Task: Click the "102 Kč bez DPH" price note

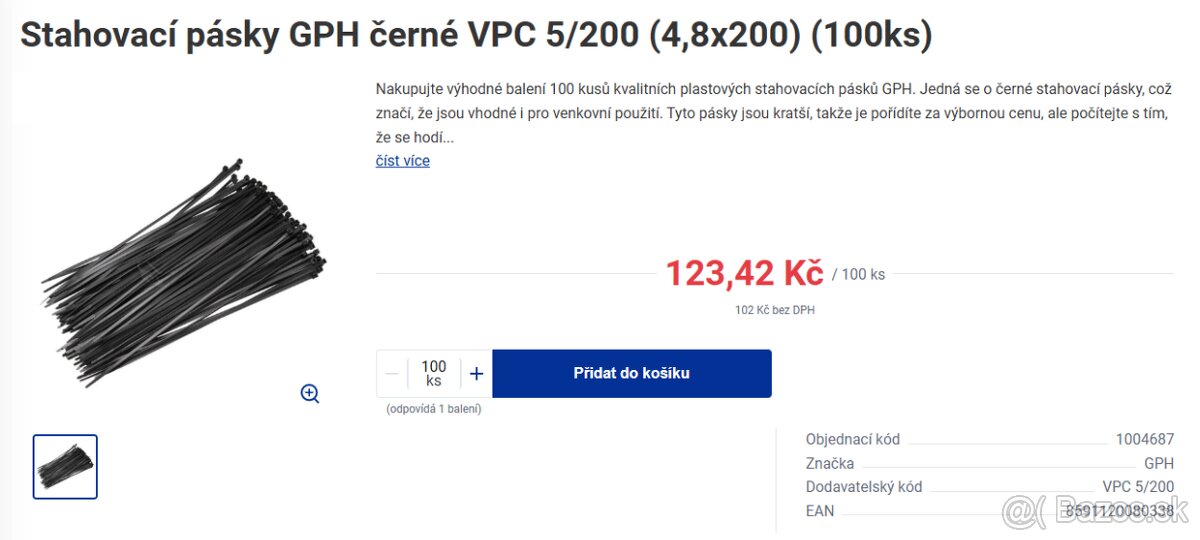Action: point(774,310)
